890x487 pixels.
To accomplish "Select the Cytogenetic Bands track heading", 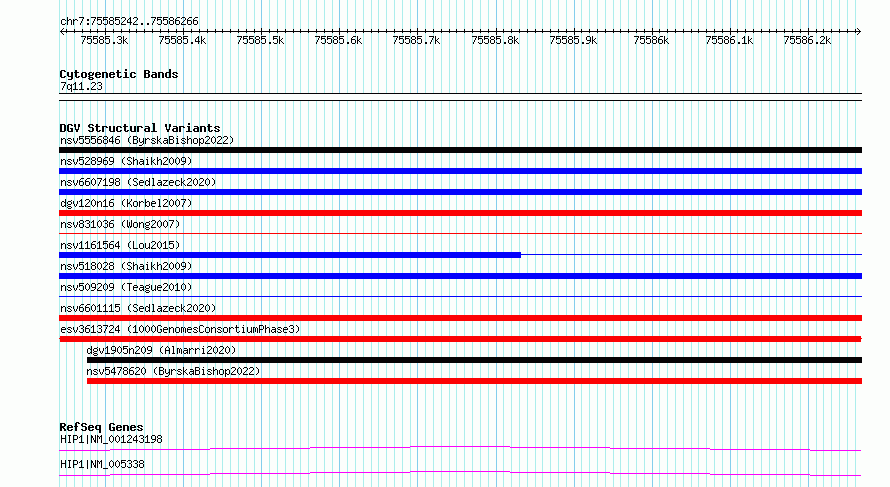I will pyautogui.click(x=119, y=74).
